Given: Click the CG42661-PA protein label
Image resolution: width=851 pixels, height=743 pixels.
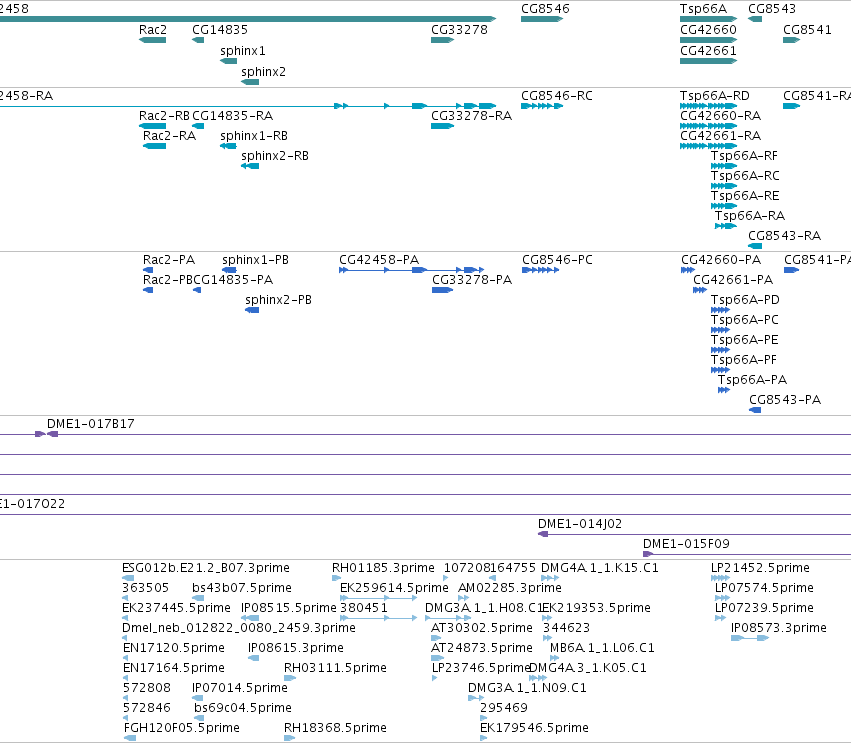Looking at the screenshot, I should (733, 281).
